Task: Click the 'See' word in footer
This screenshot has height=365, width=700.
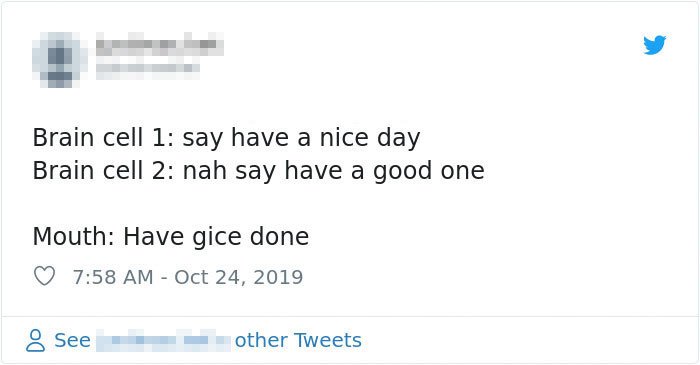Action: 72,340
